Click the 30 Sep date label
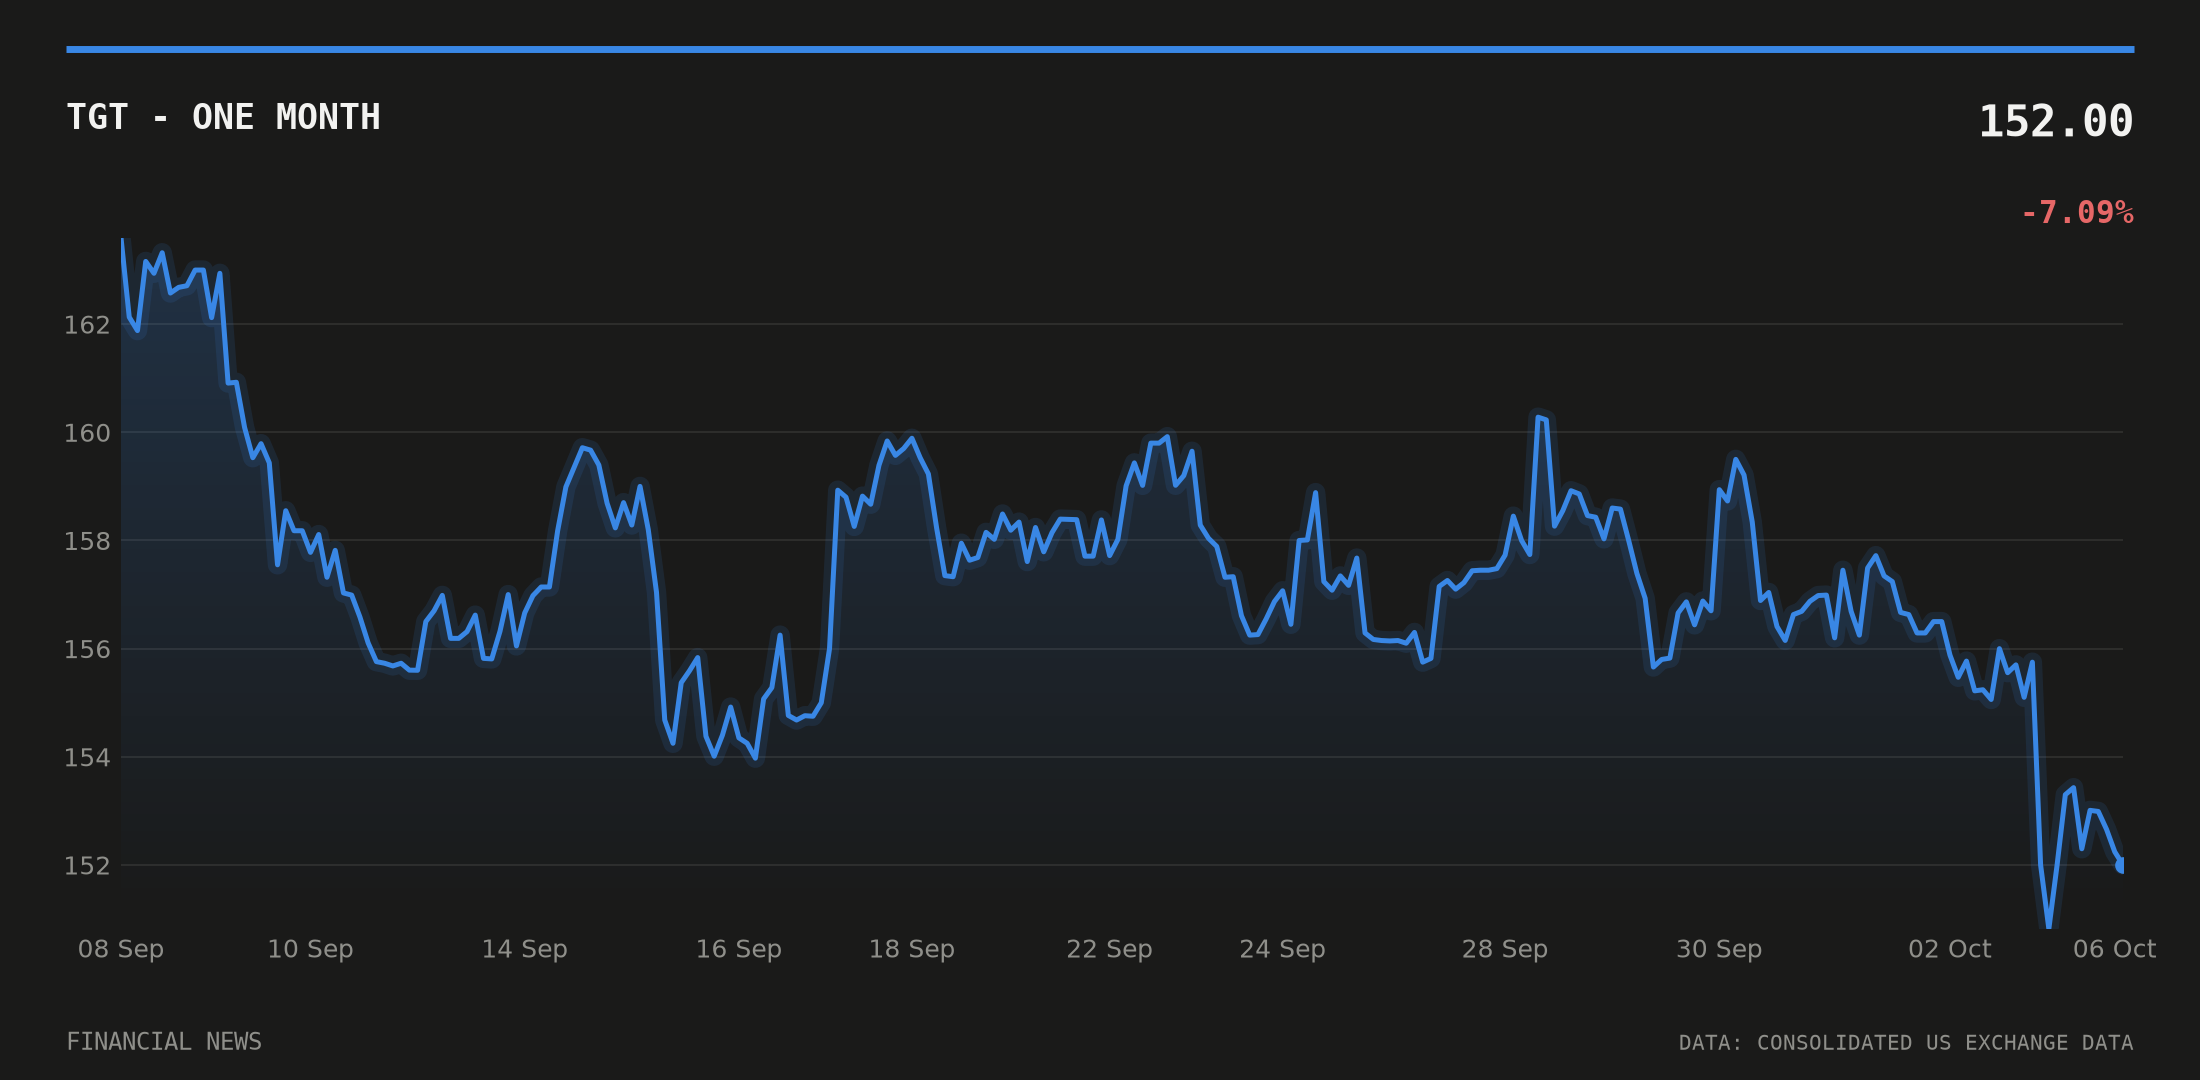Image resolution: width=2200 pixels, height=1080 pixels. (x=1719, y=949)
